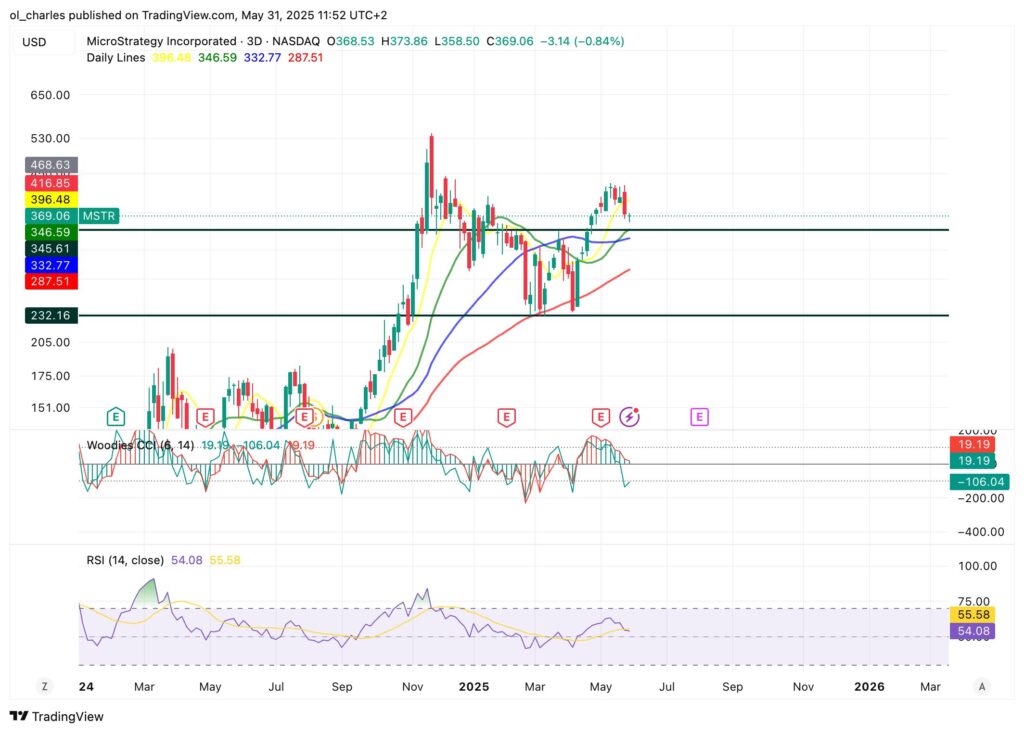The image size is (1024, 733).
Task: Click the blue 332.77 price axis label
Action: (52, 265)
